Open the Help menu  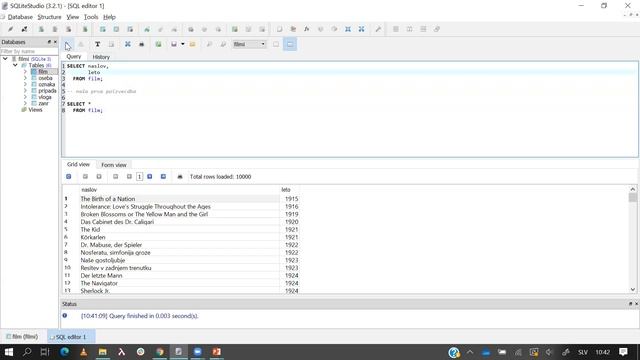(x=109, y=17)
